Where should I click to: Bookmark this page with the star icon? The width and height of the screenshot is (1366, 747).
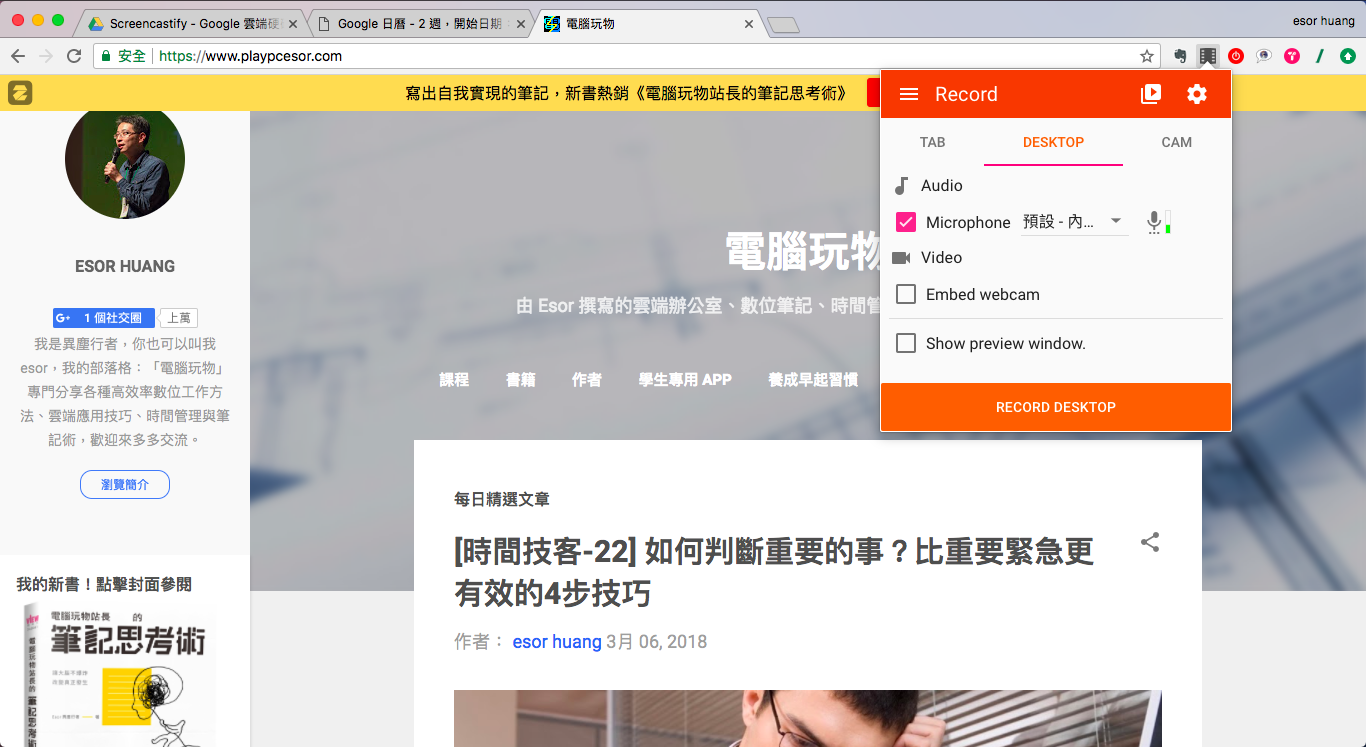pyautogui.click(x=1147, y=56)
